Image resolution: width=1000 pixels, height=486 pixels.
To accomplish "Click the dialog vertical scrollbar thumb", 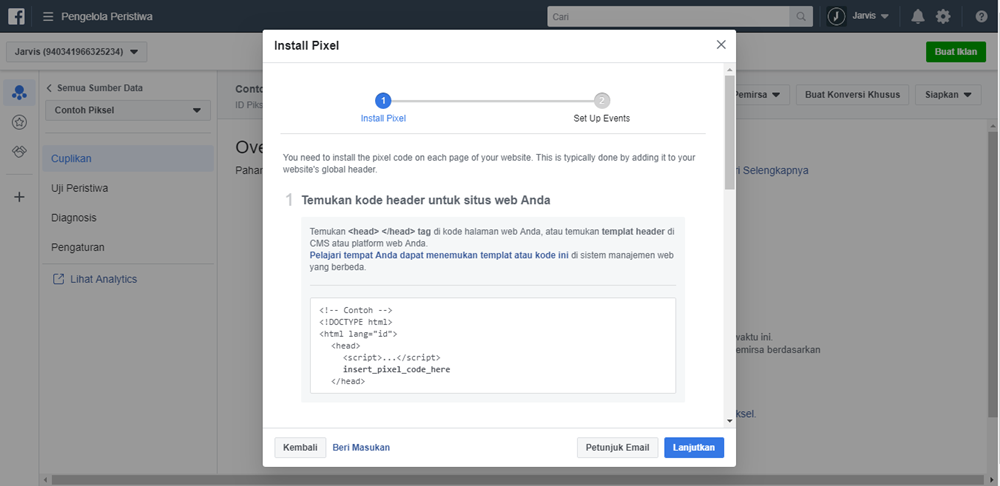I will coord(730,132).
